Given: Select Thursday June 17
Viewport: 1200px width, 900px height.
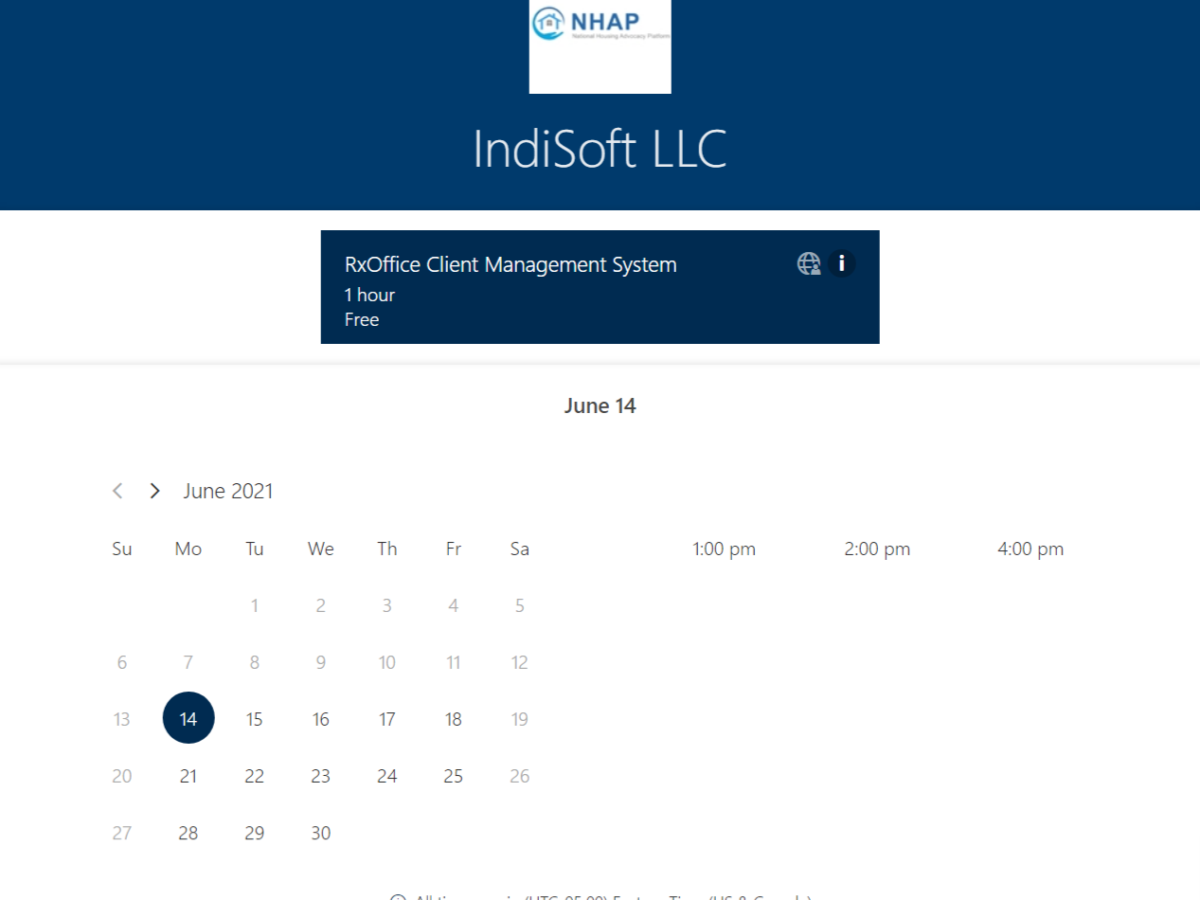Looking at the screenshot, I should (387, 719).
